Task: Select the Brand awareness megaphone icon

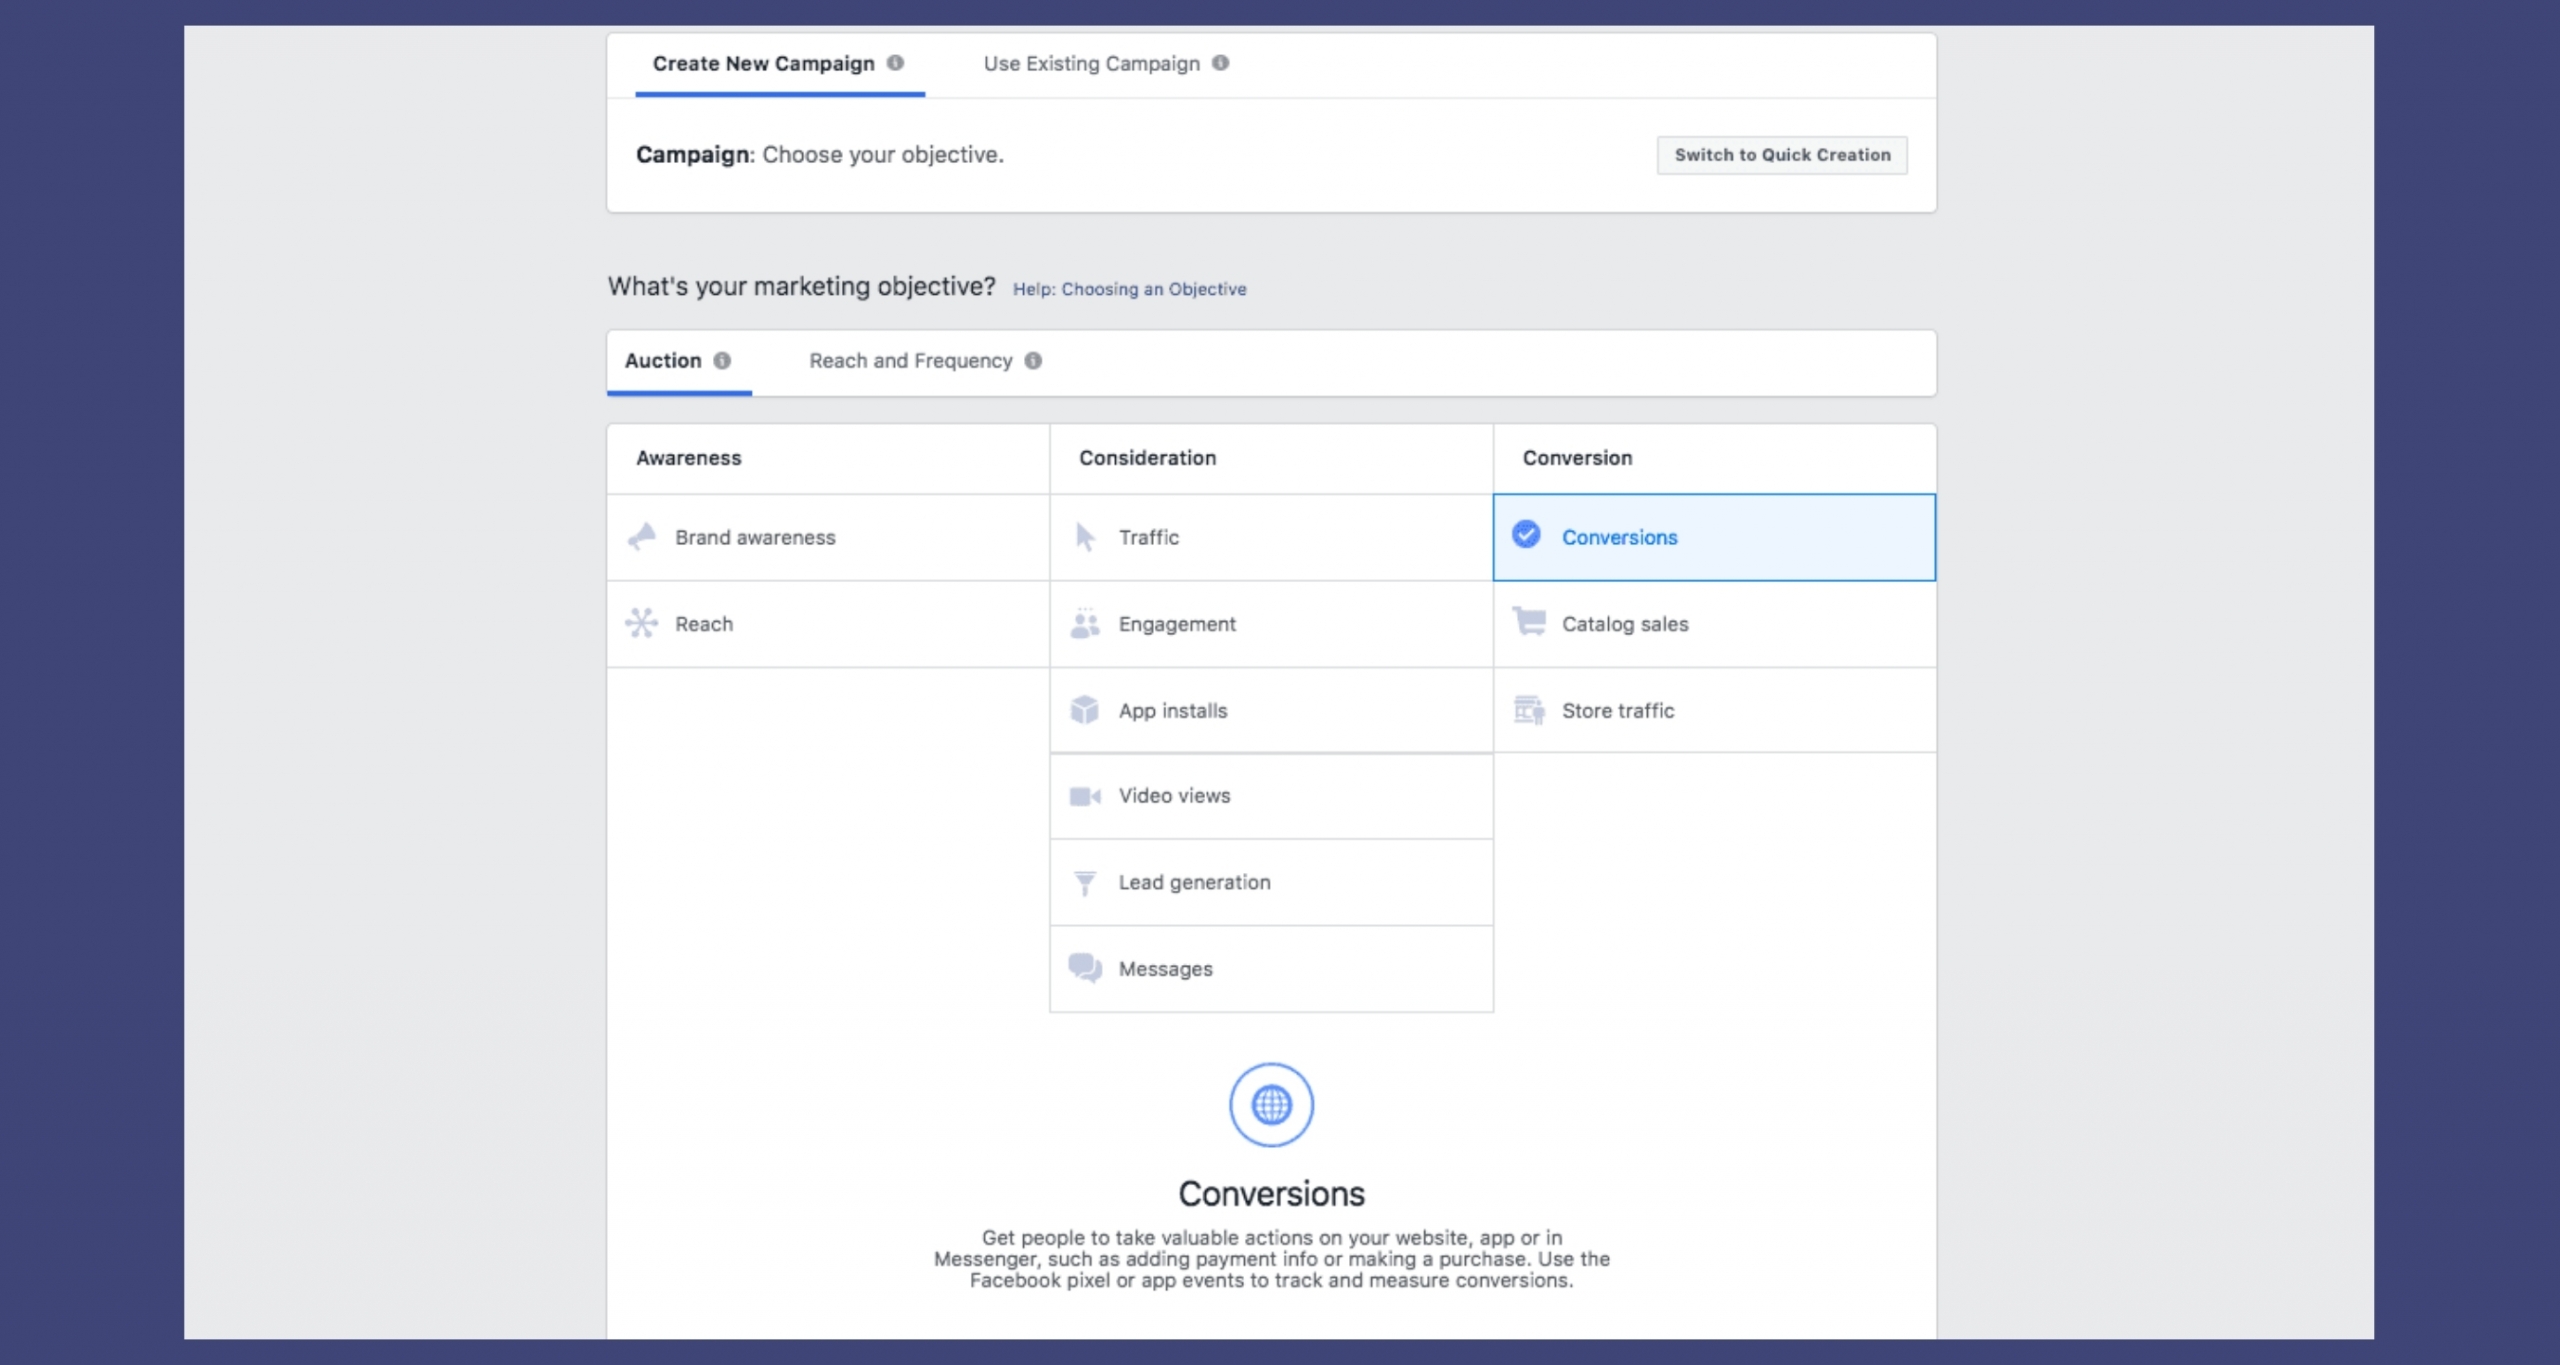Action: coord(644,537)
